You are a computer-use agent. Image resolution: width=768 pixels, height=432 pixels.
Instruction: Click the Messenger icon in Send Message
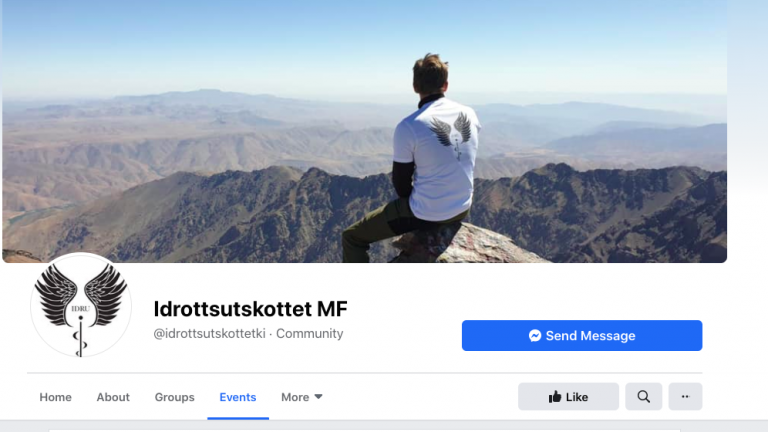click(x=535, y=336)
